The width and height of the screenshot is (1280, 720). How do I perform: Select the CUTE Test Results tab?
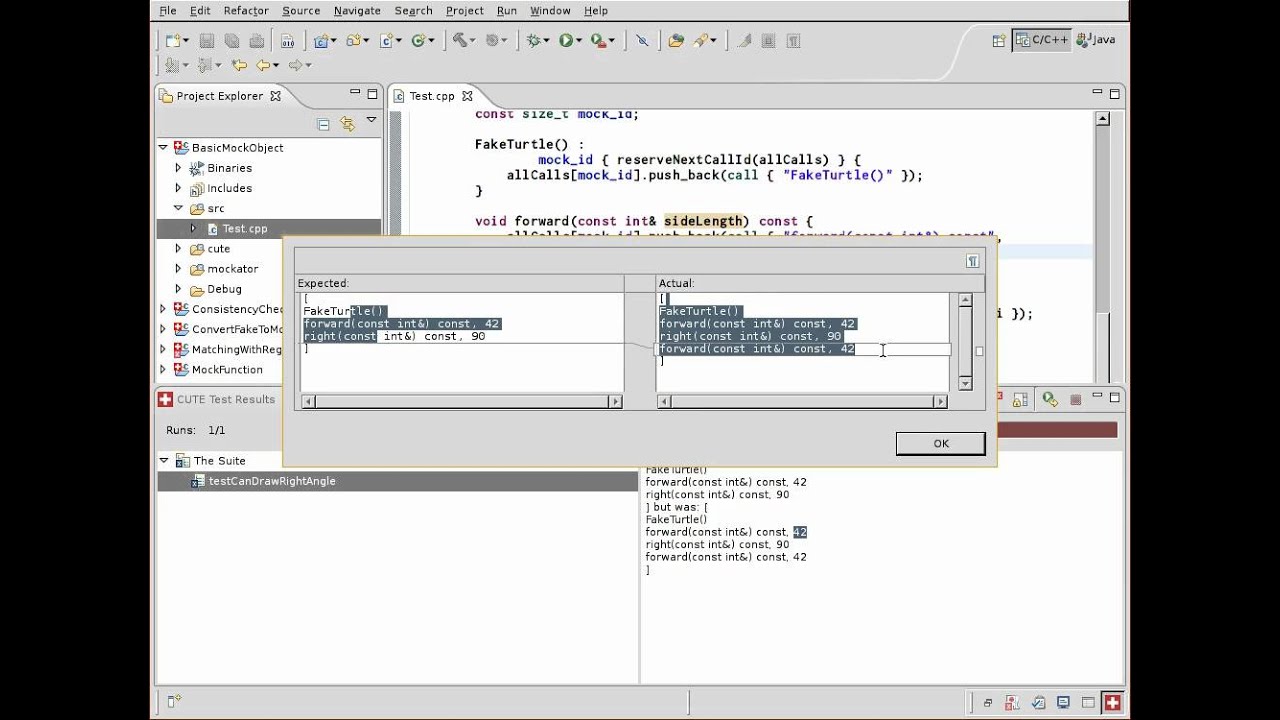225,399
